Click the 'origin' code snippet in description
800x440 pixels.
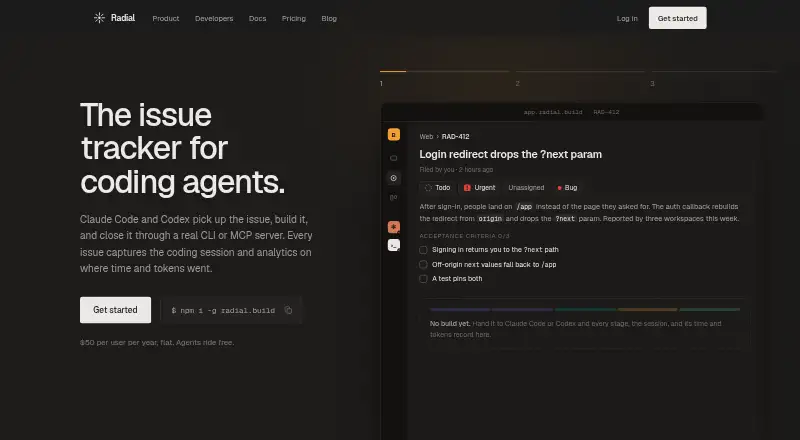pyautogui.click(x=490, y=218)
